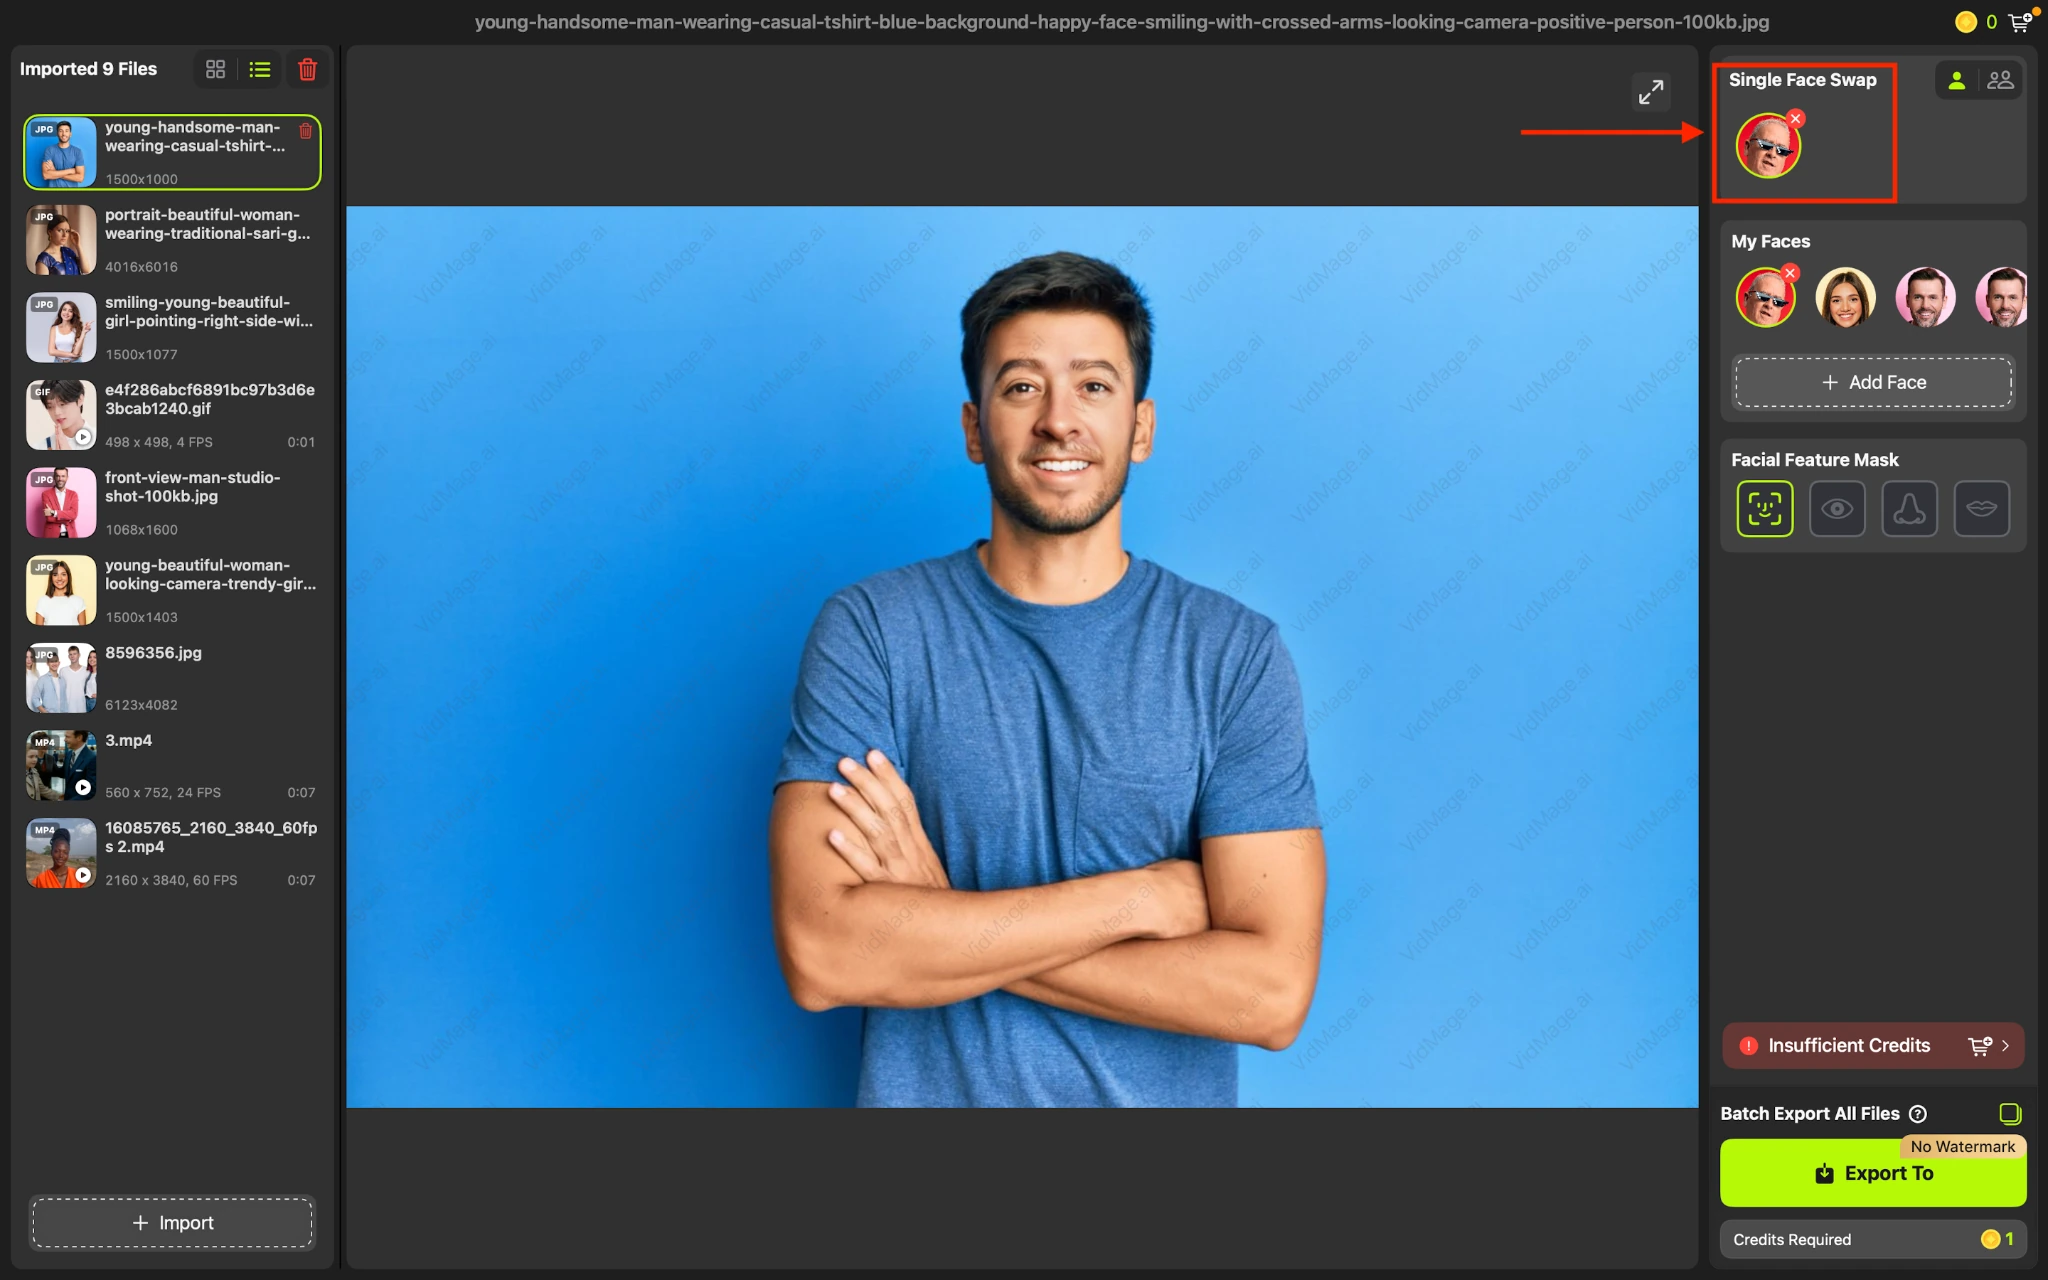The image size is (2048, 1280).
Task: Click the filename in the title bar
Action: pyautogui.click(x=1121, y=22)
